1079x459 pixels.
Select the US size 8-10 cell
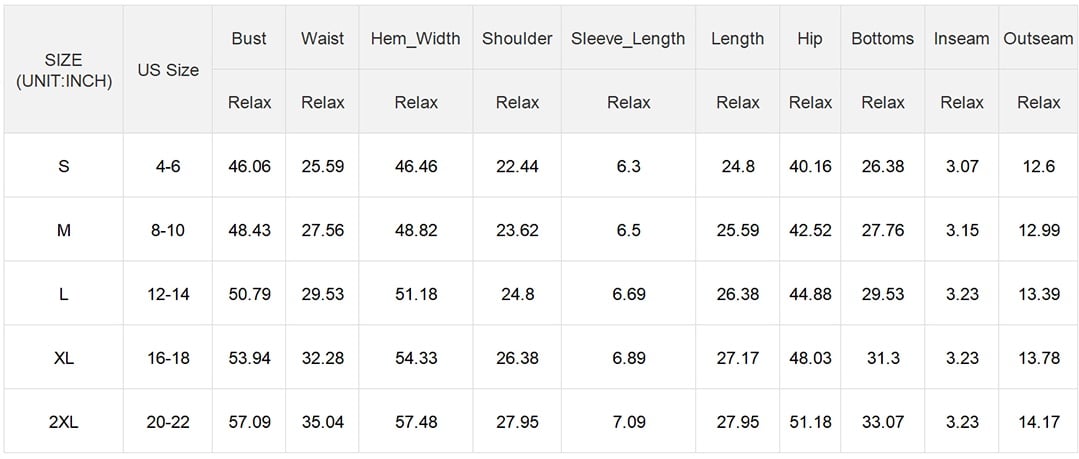pos(168,230)
